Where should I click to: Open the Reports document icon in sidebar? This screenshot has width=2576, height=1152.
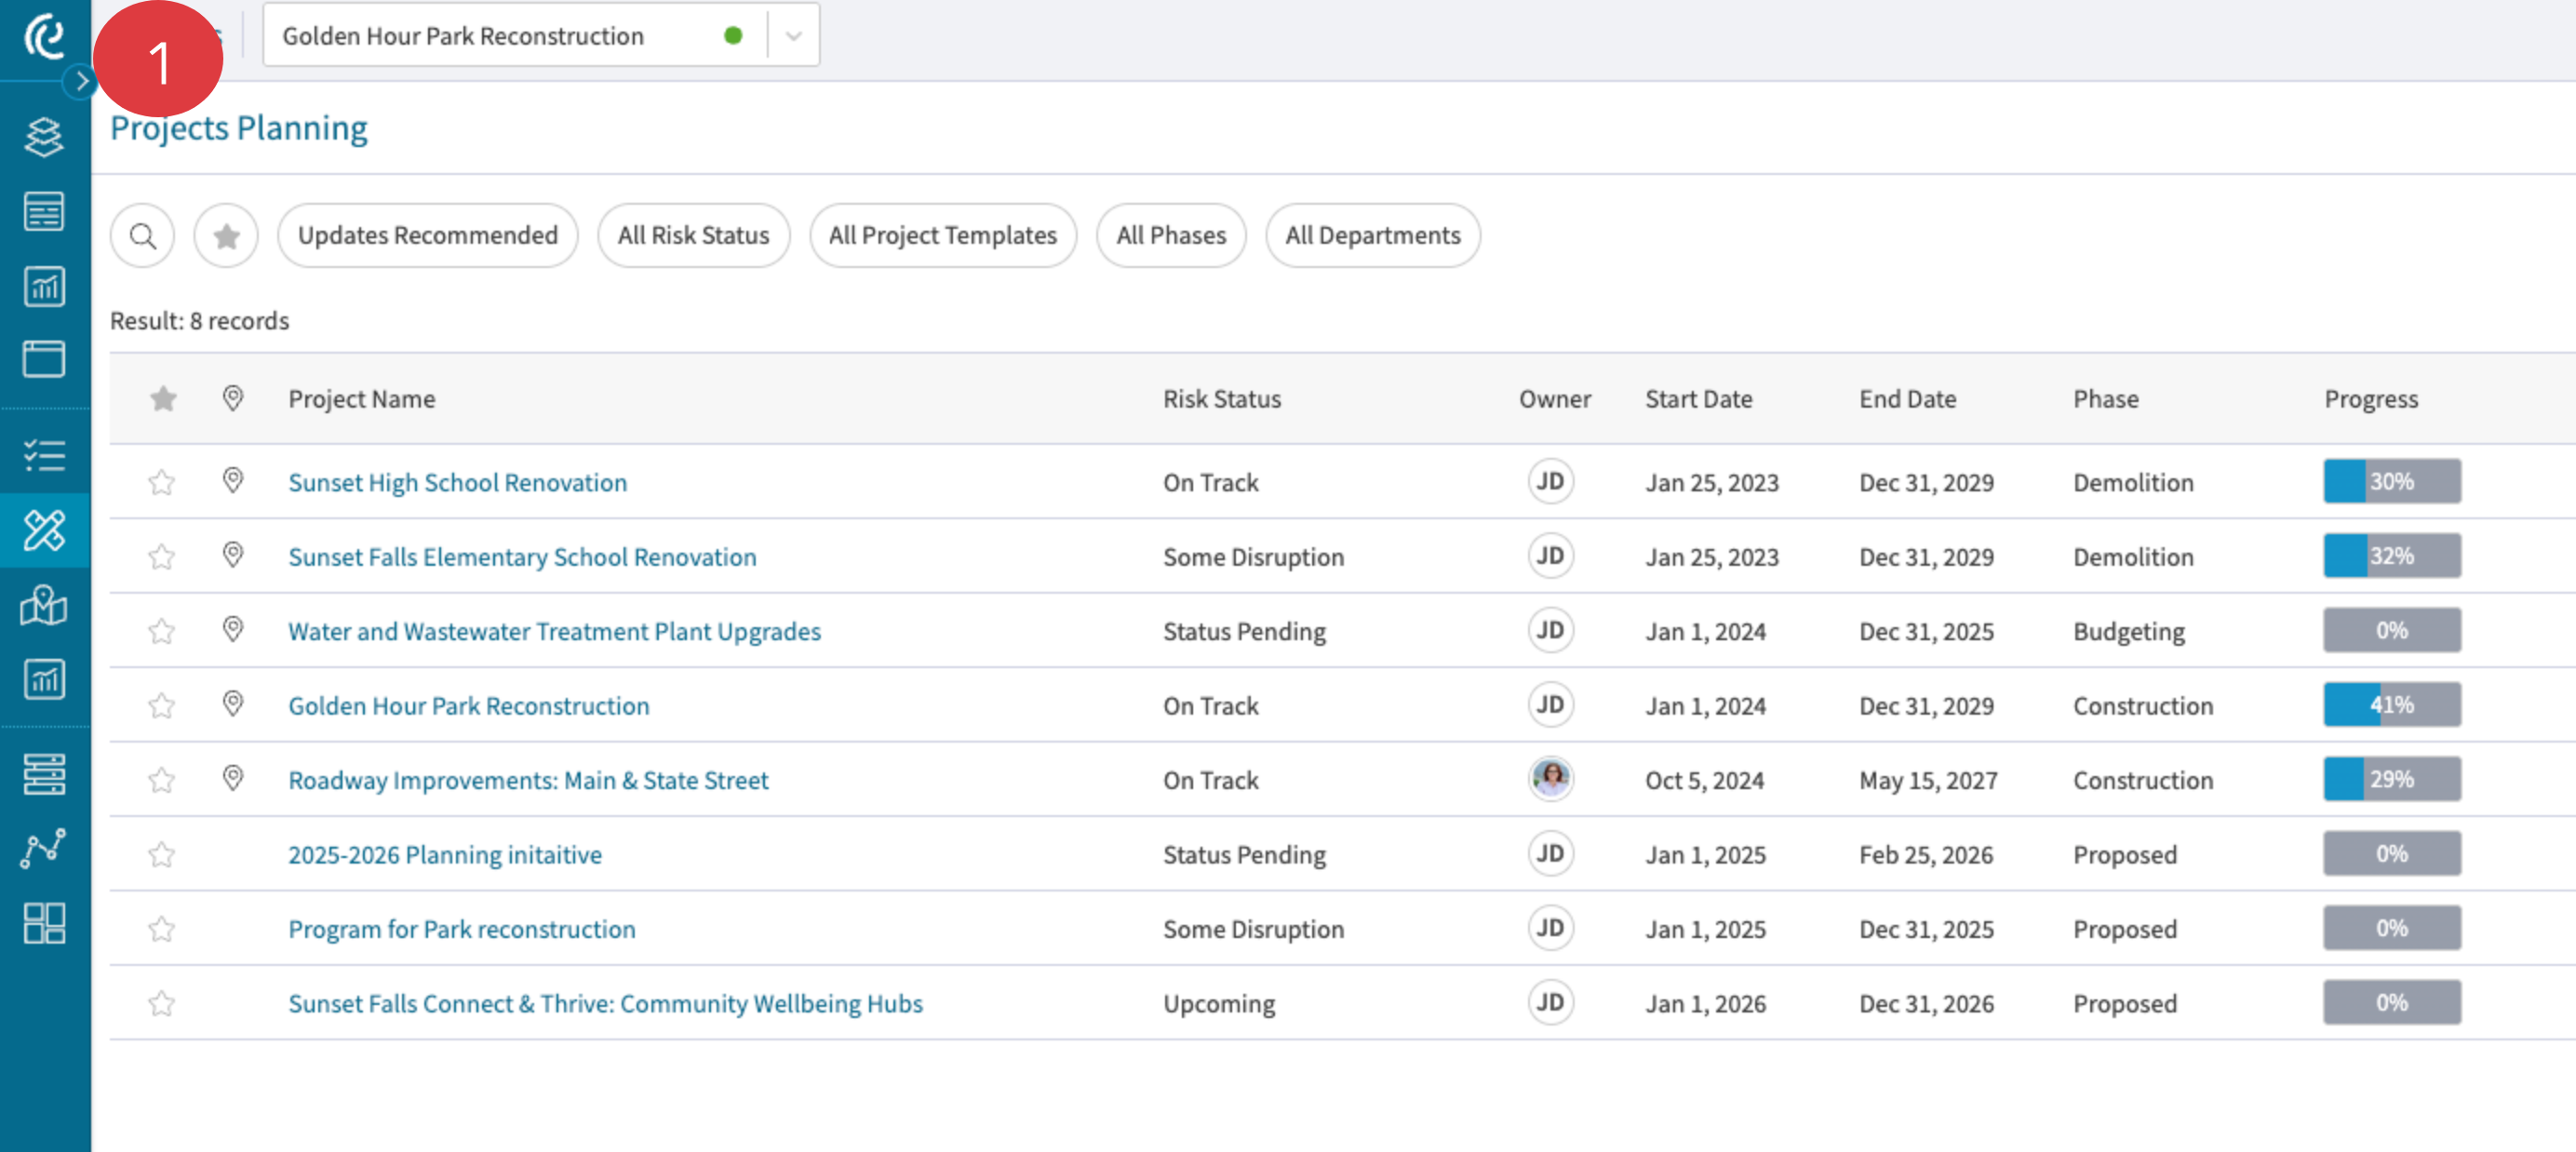[44, 210]
